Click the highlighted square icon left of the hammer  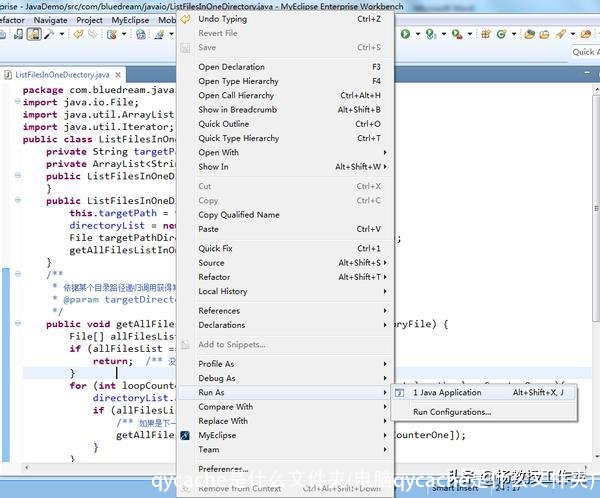[33, 34]
